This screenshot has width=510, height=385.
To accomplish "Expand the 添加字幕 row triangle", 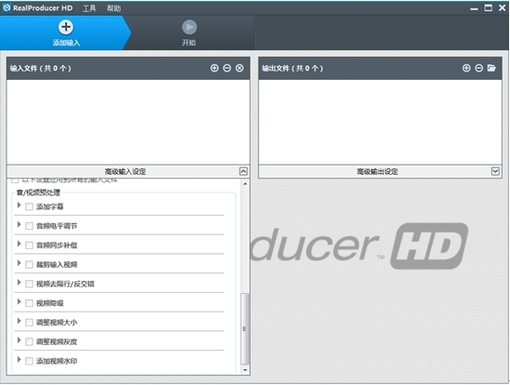I will coord(19,205).
